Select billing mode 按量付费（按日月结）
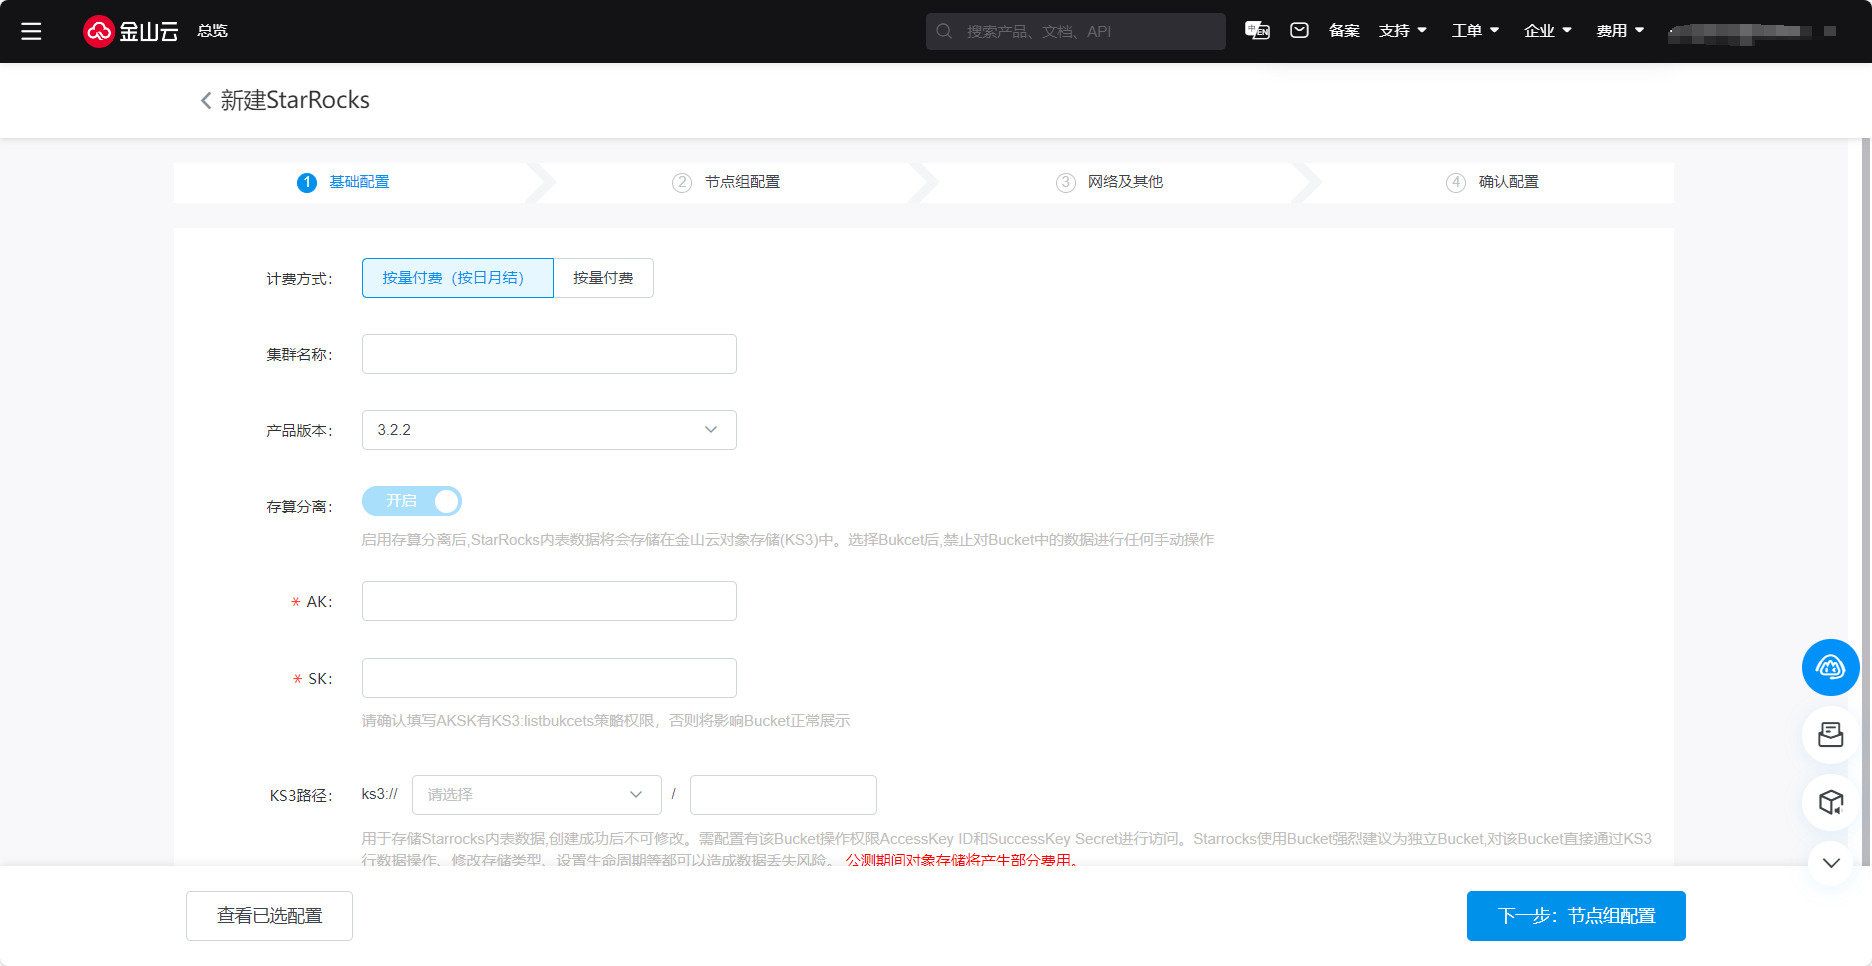The height and width of the screenshot is (966, 1872). 457,278
